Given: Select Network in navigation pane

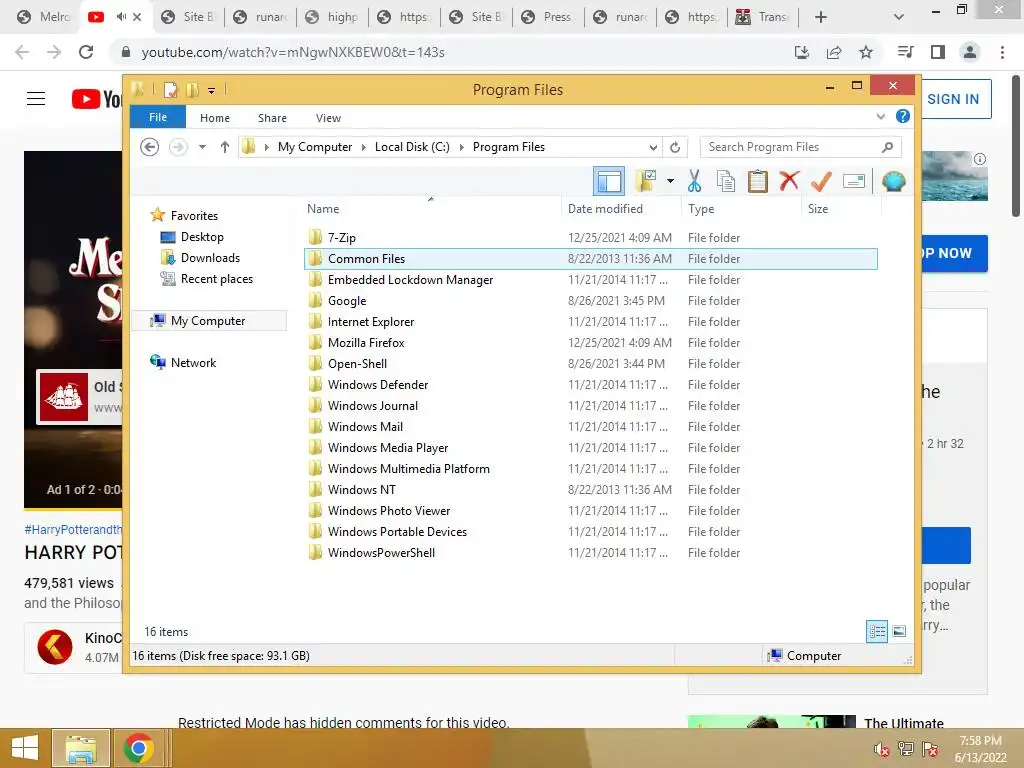Looking at the screenshot, I should (193, 362).
